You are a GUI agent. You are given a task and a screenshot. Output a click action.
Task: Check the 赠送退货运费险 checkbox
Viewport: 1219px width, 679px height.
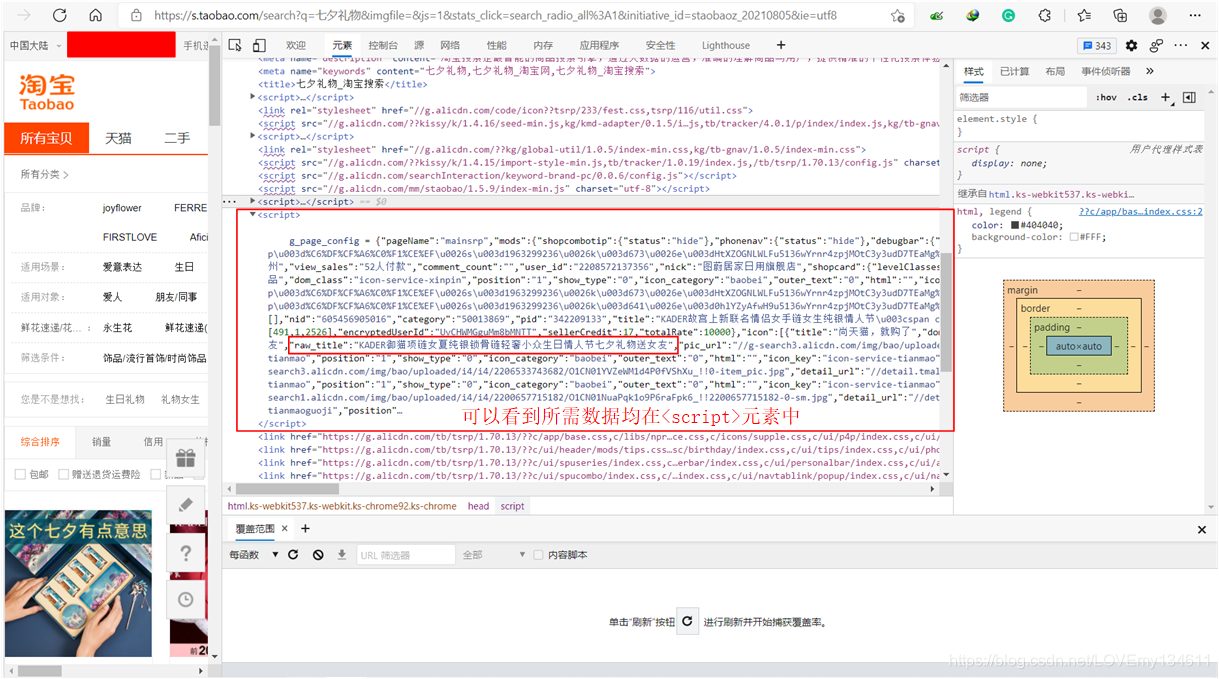coord(63,474)
